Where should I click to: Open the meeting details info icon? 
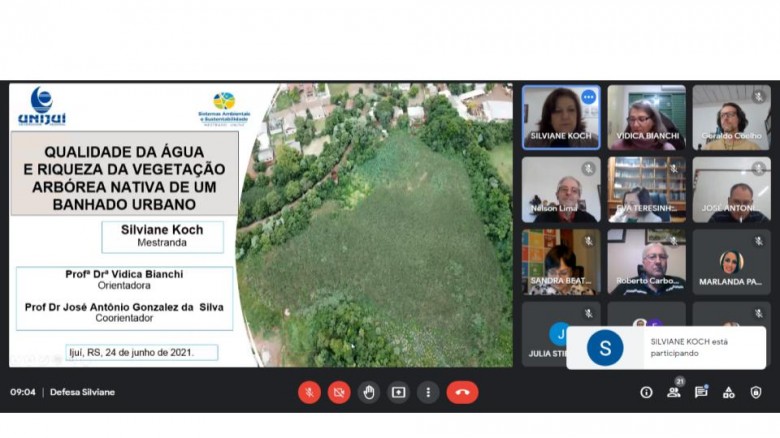click(x=646, y=392)
